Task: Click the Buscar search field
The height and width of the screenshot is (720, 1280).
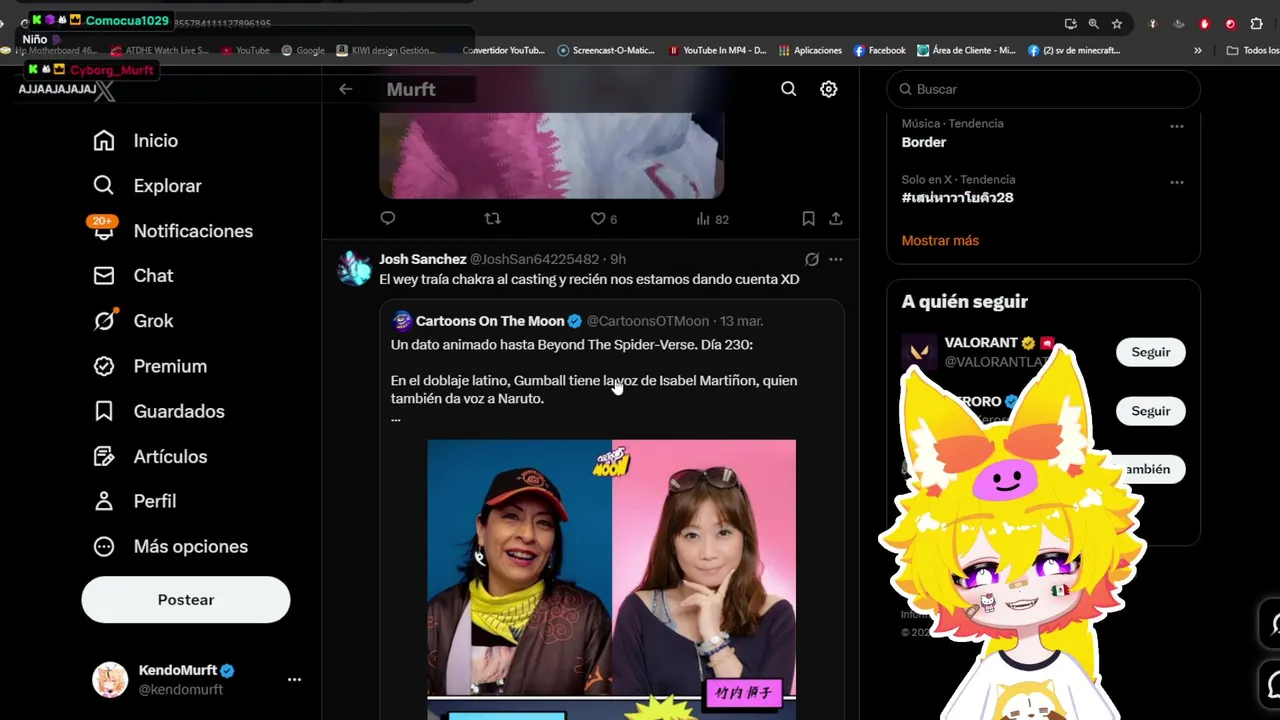Action: [x=1043, y=89]
